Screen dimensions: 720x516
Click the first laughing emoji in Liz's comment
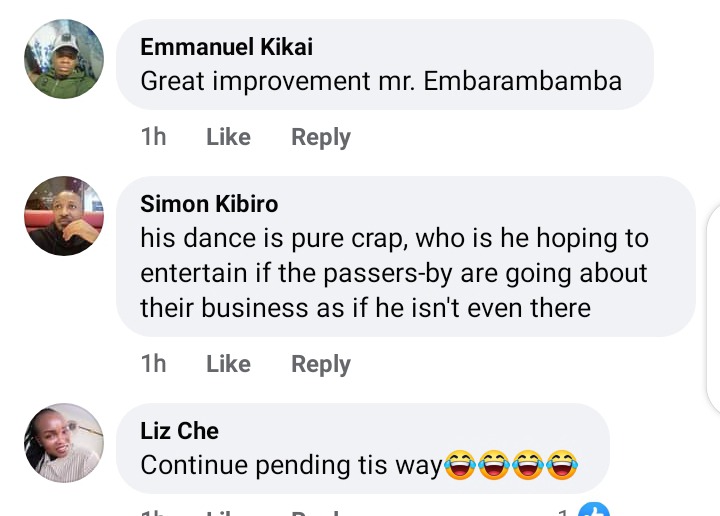pyautogui.click(x=460, y=465)
